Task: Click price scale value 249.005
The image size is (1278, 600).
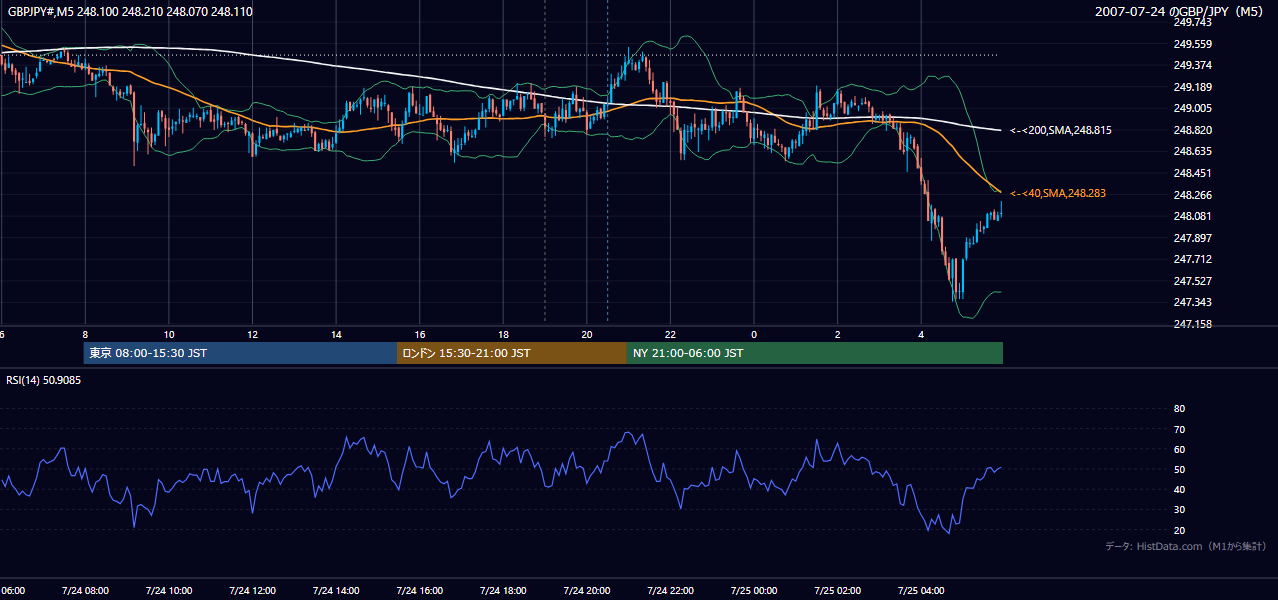Action: tap(1192, 108)
